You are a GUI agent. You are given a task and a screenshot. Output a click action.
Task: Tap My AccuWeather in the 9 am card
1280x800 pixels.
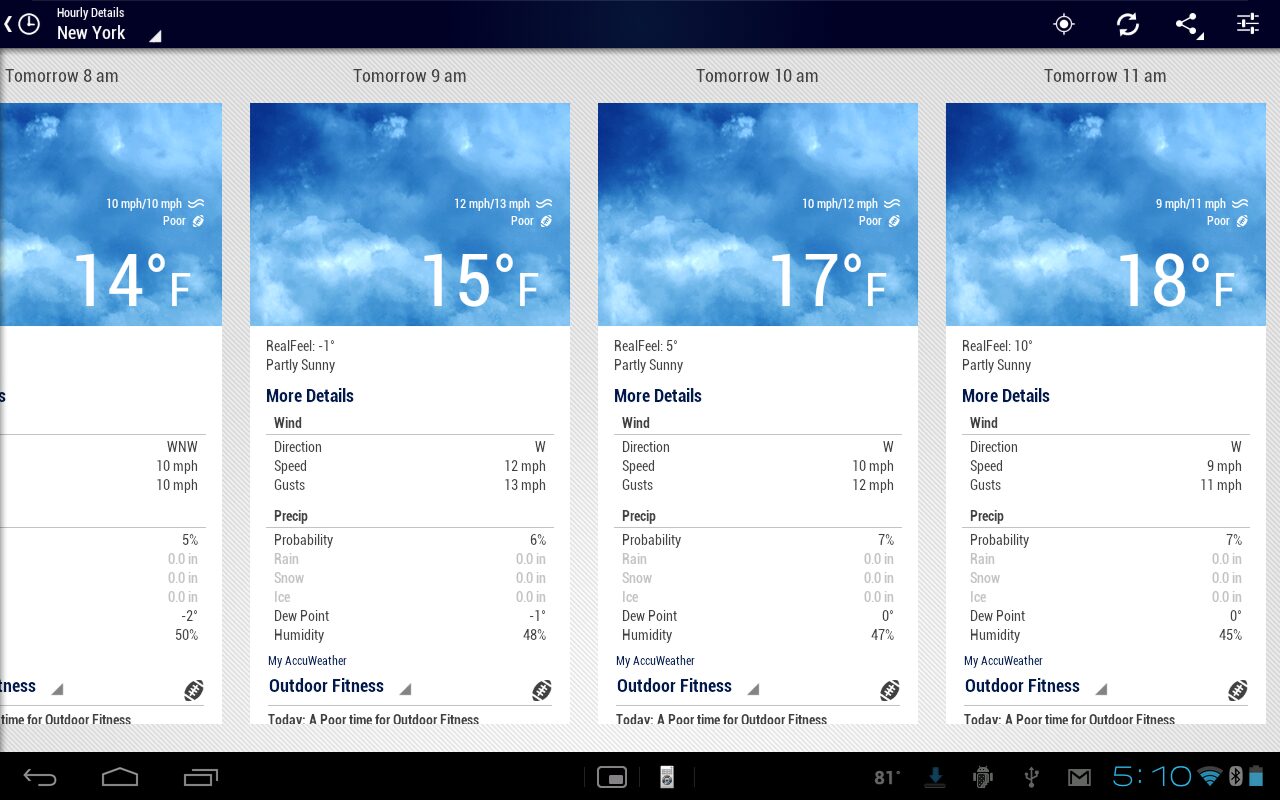click(307, 661)
